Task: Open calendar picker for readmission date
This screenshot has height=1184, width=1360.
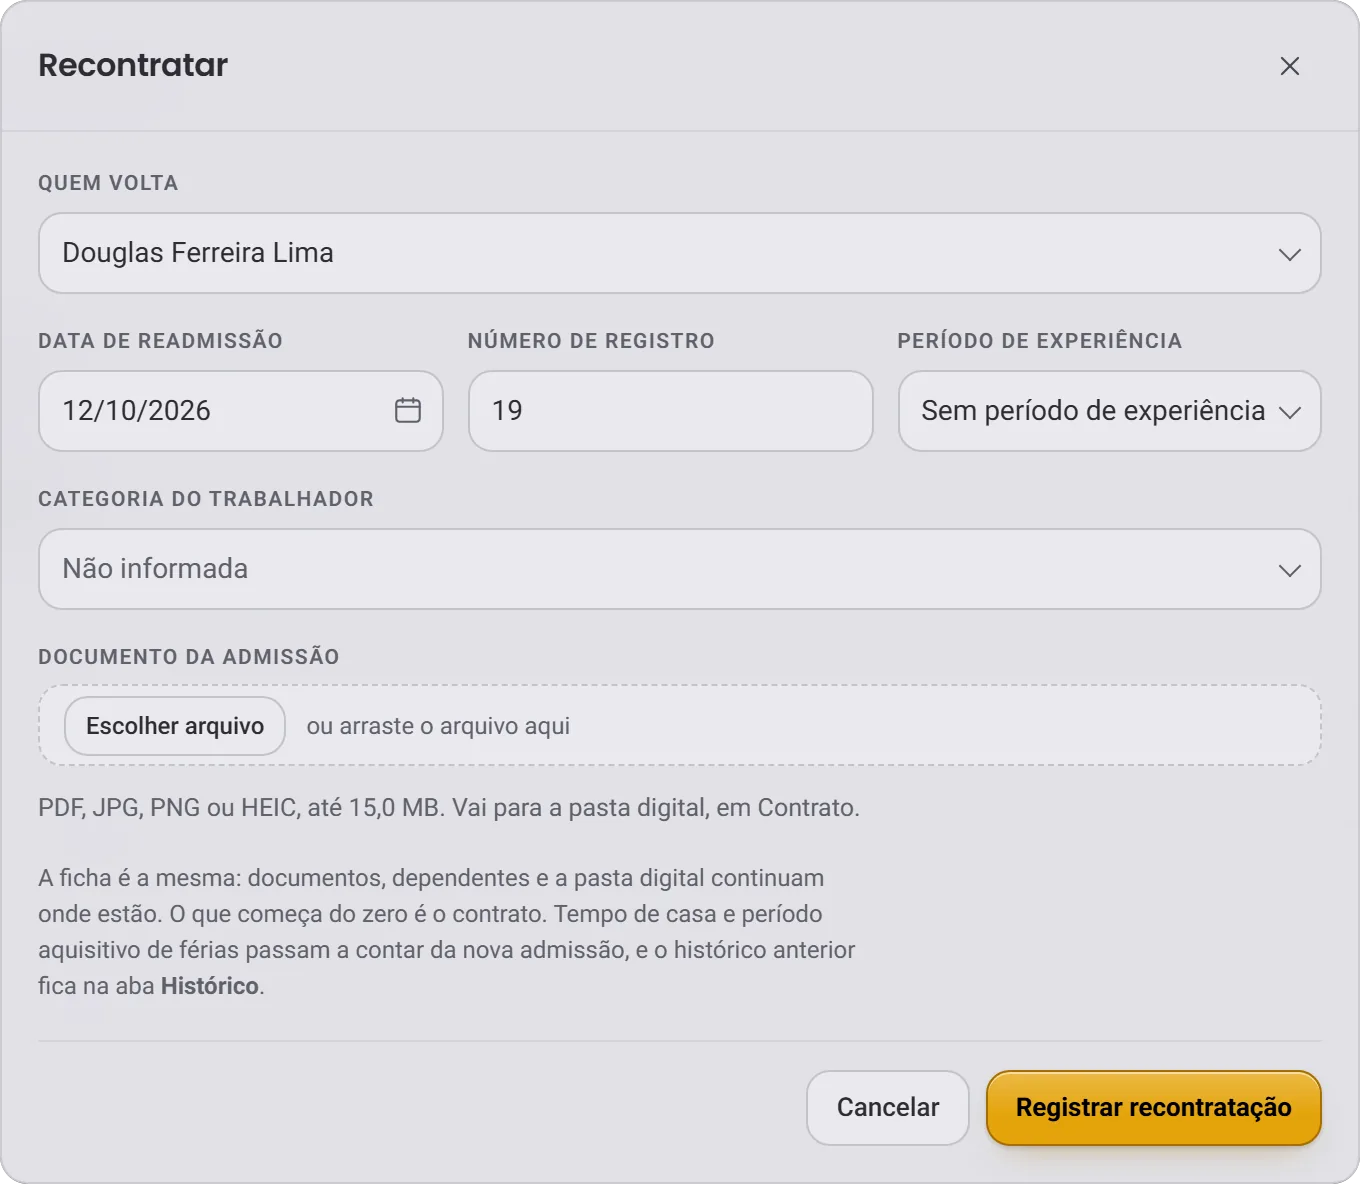Action: click(x=408, y=410)
